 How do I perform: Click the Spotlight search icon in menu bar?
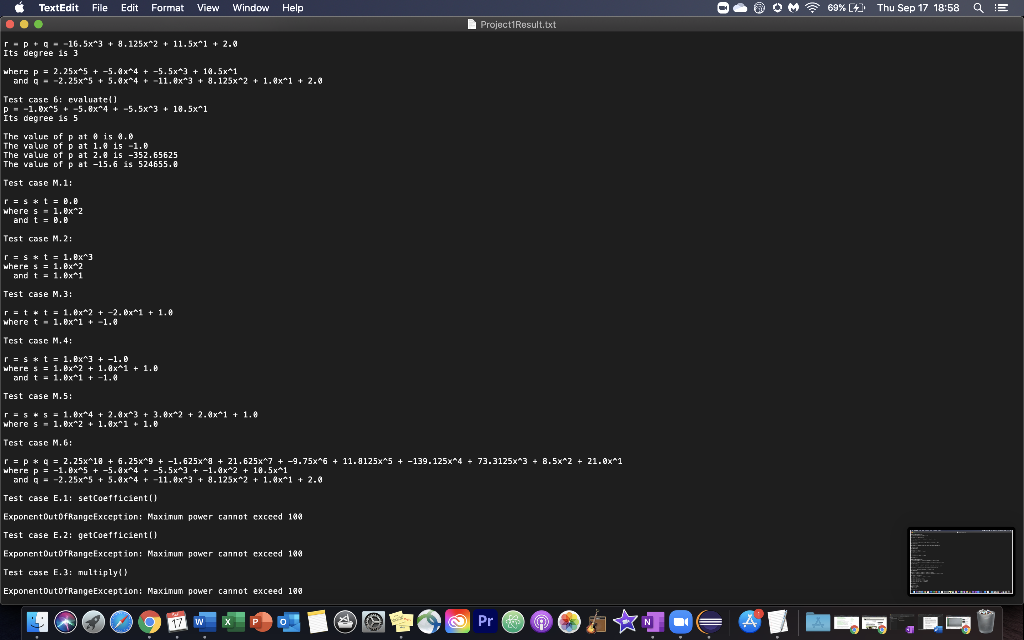click(x=978, y=8)
